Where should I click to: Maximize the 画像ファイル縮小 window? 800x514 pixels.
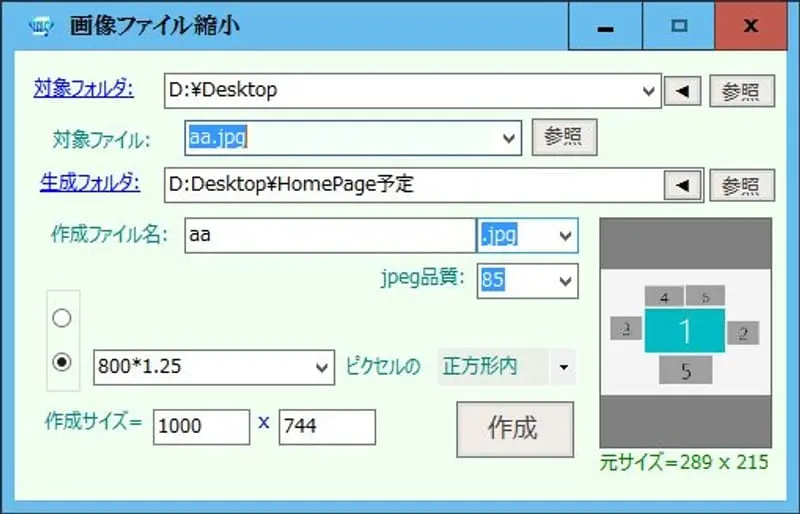tap(679, 26)
